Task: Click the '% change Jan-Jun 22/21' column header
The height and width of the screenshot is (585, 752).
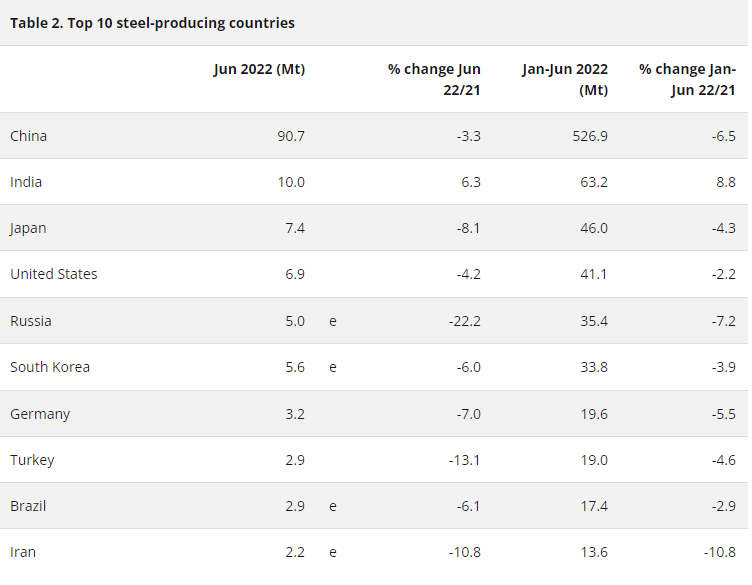Action: [688, 79]
